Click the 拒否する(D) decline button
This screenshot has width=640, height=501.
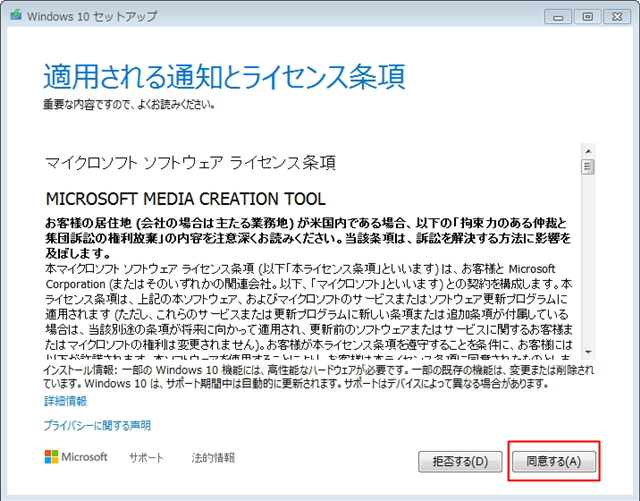460,461
